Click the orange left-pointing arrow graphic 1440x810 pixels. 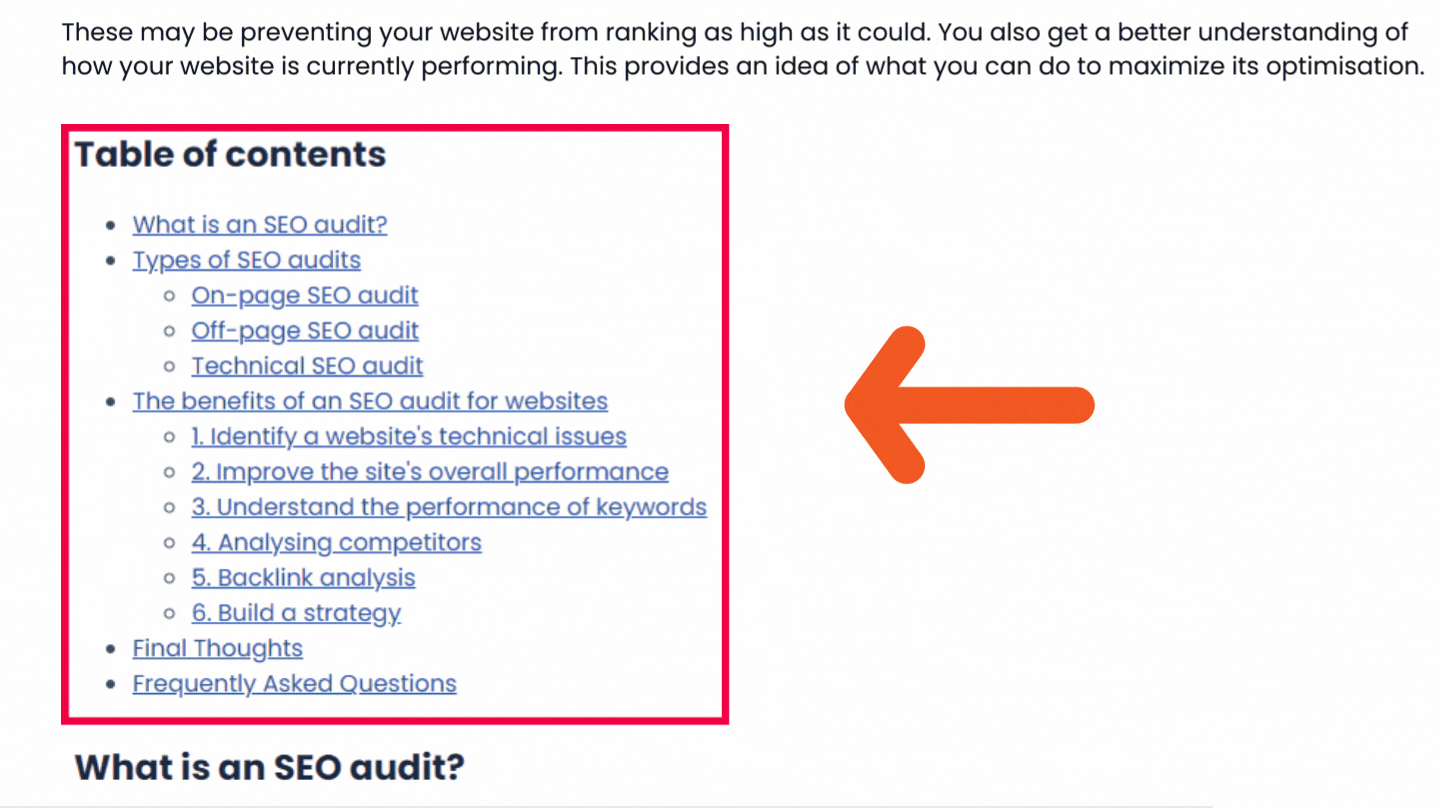tap(969, 405)
